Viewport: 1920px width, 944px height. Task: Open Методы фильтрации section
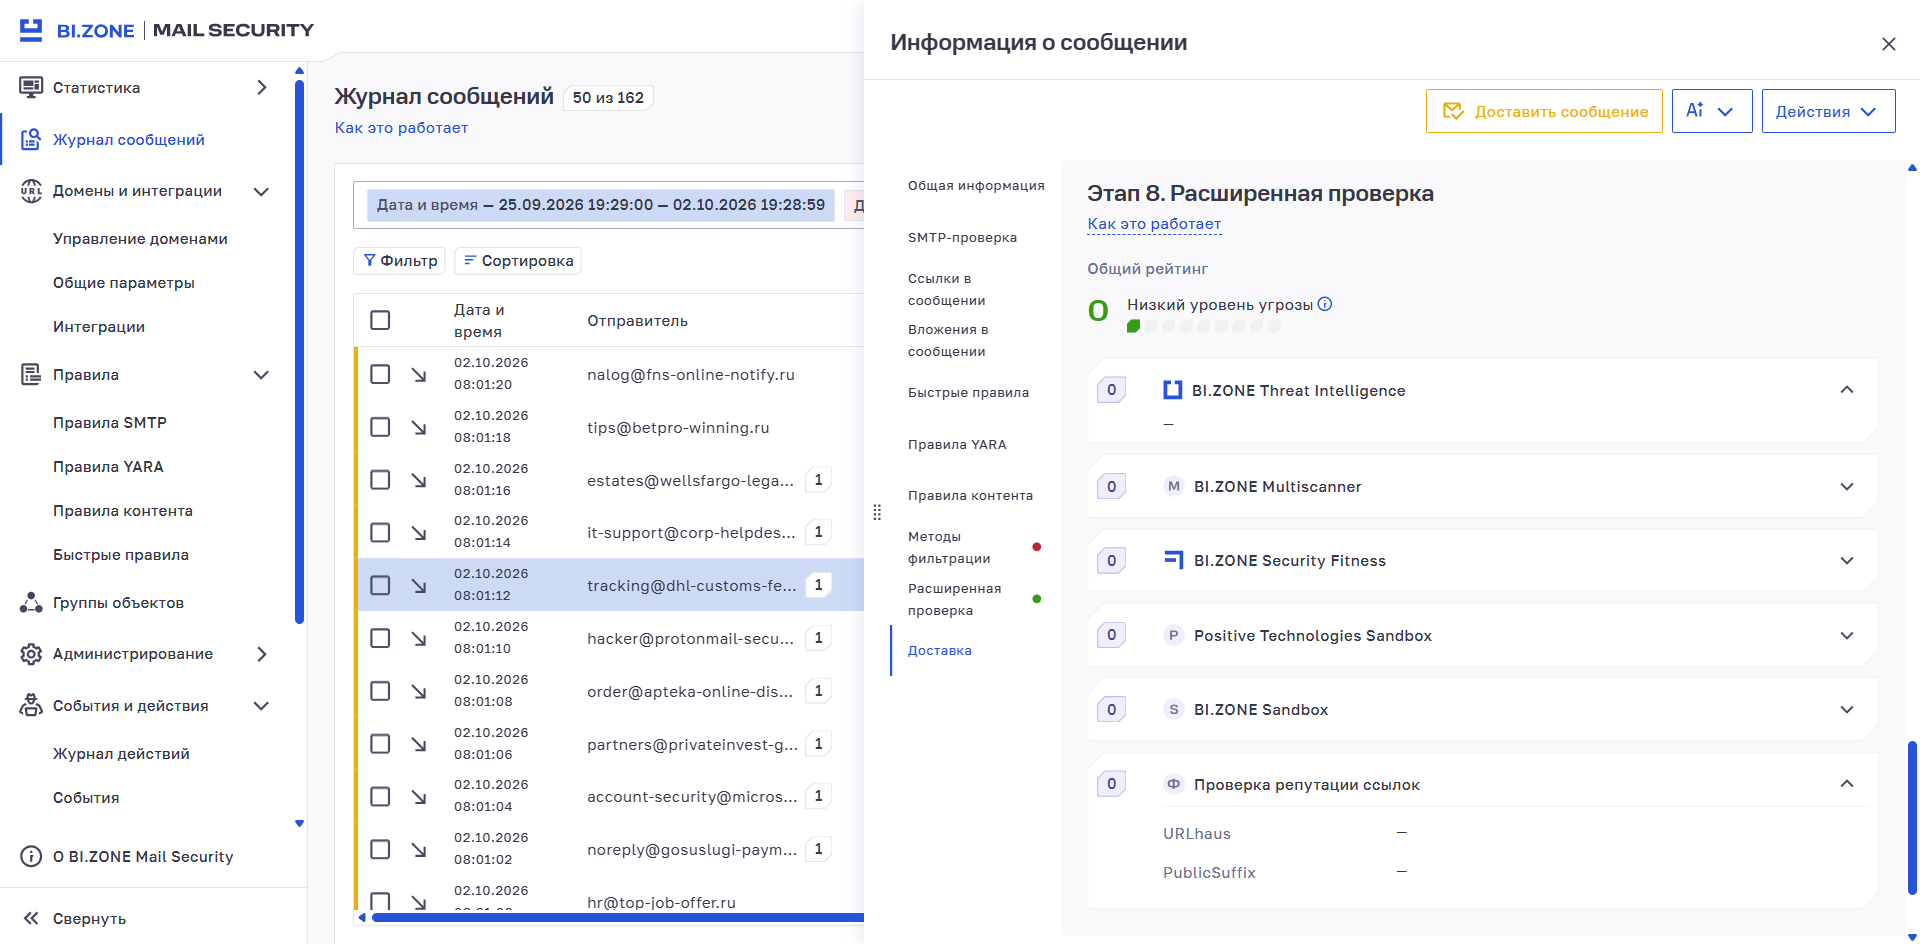(949, 547)
